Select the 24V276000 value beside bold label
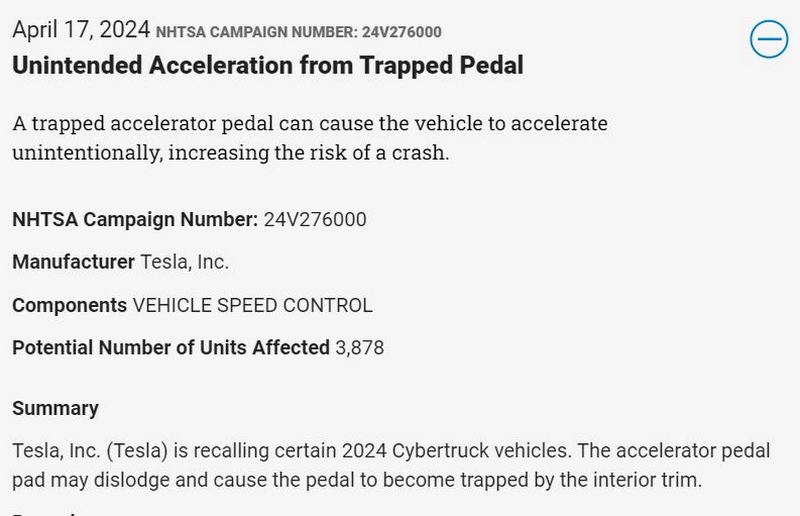 coord(315,219)
